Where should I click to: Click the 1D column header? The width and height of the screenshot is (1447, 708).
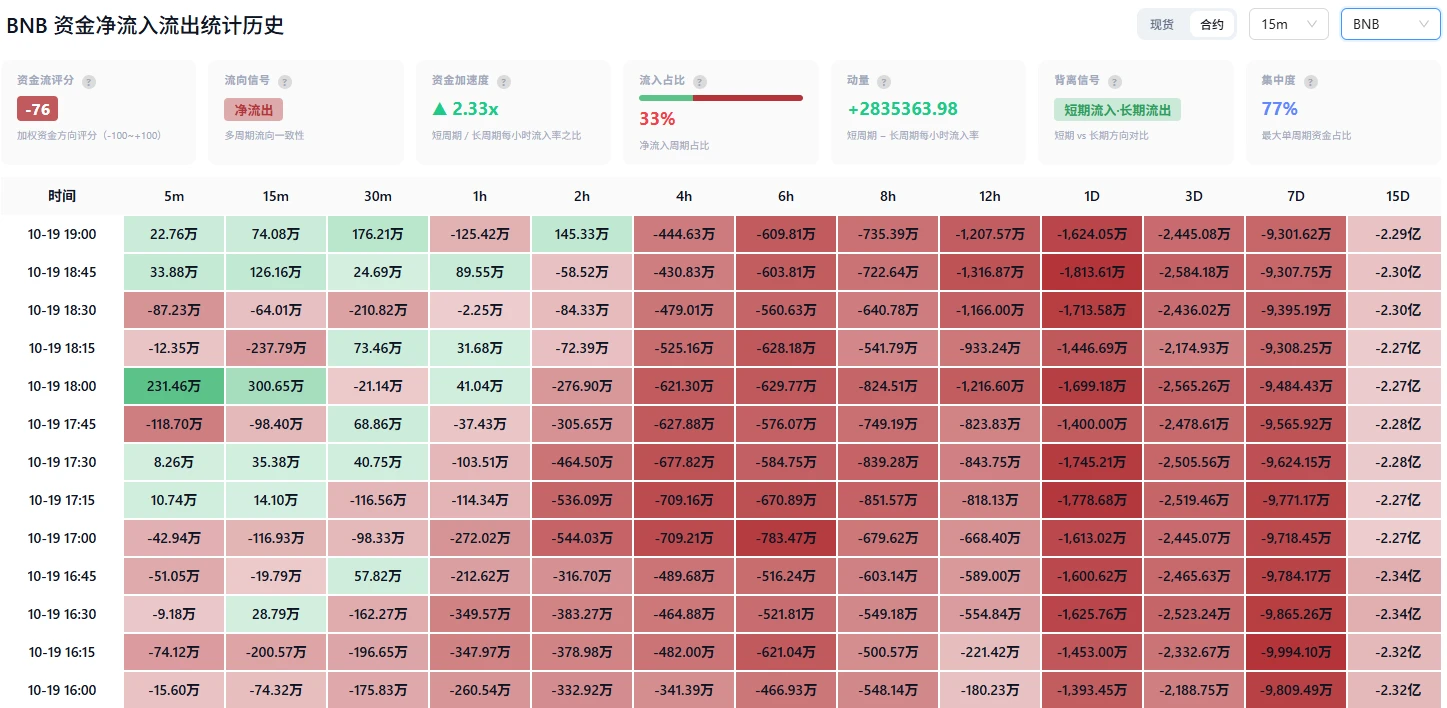pyautogui.click(x=1092, y=196)
